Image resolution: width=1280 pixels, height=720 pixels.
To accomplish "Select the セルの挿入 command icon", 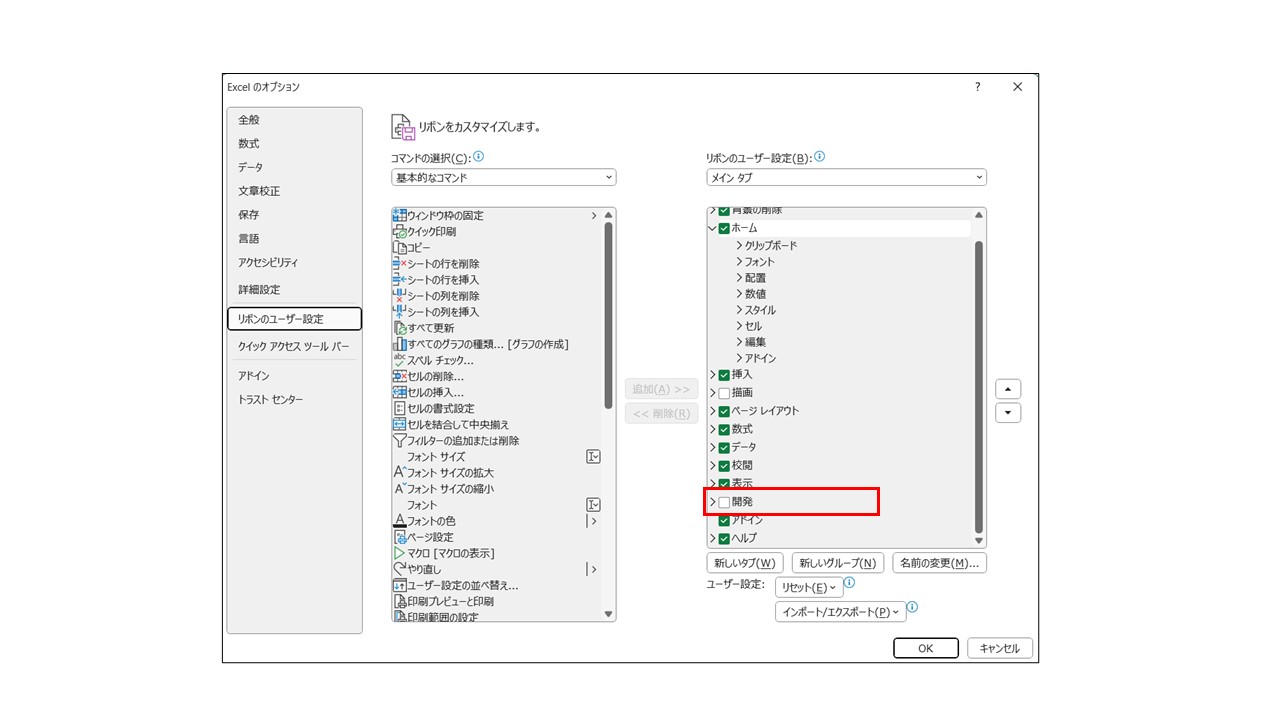I will pos(399,392).
